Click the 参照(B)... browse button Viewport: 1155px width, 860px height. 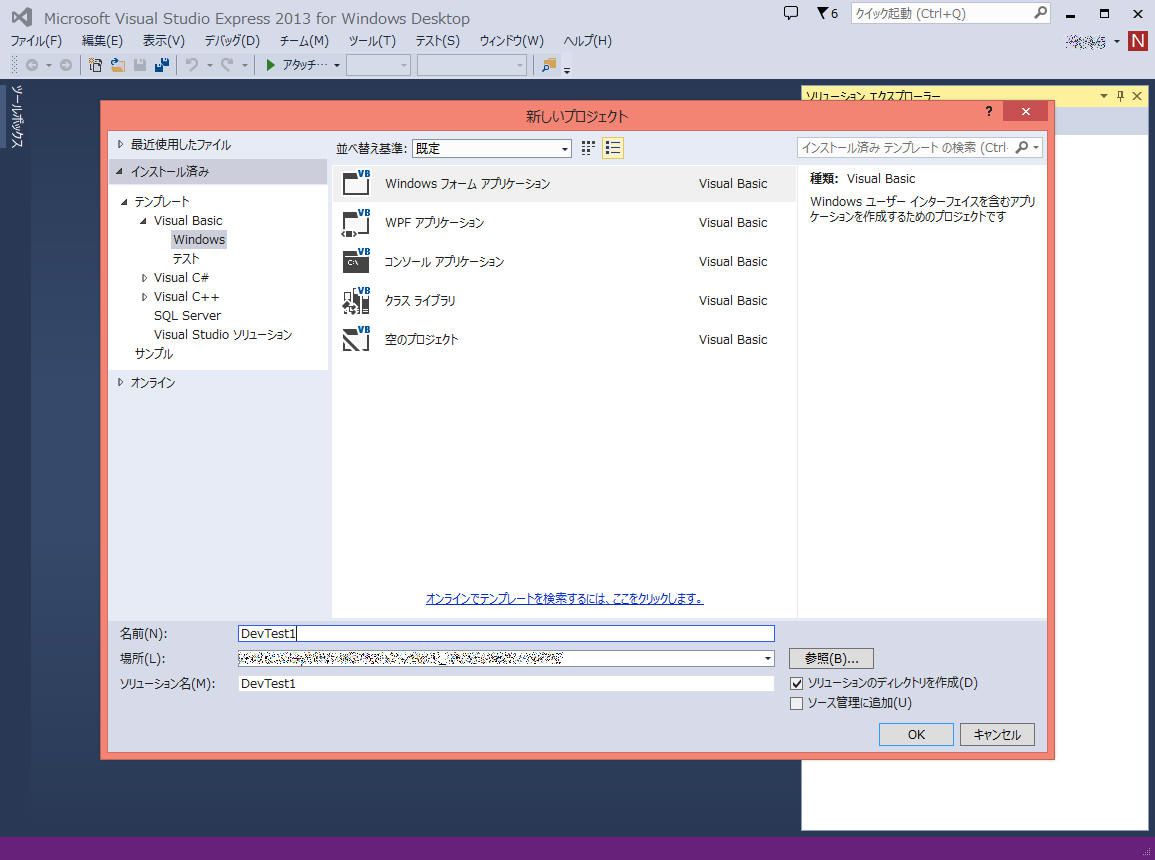[832, 658]
